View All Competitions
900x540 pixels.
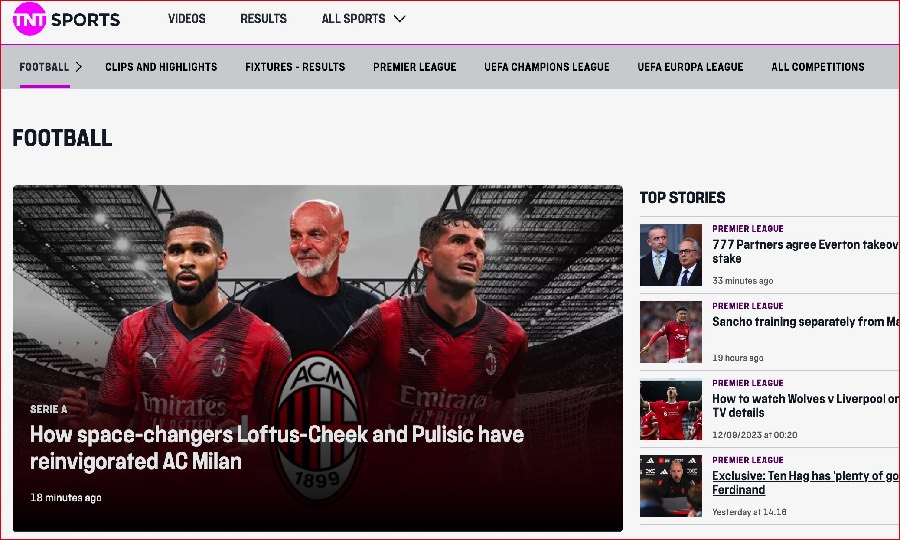click(817, 67)
